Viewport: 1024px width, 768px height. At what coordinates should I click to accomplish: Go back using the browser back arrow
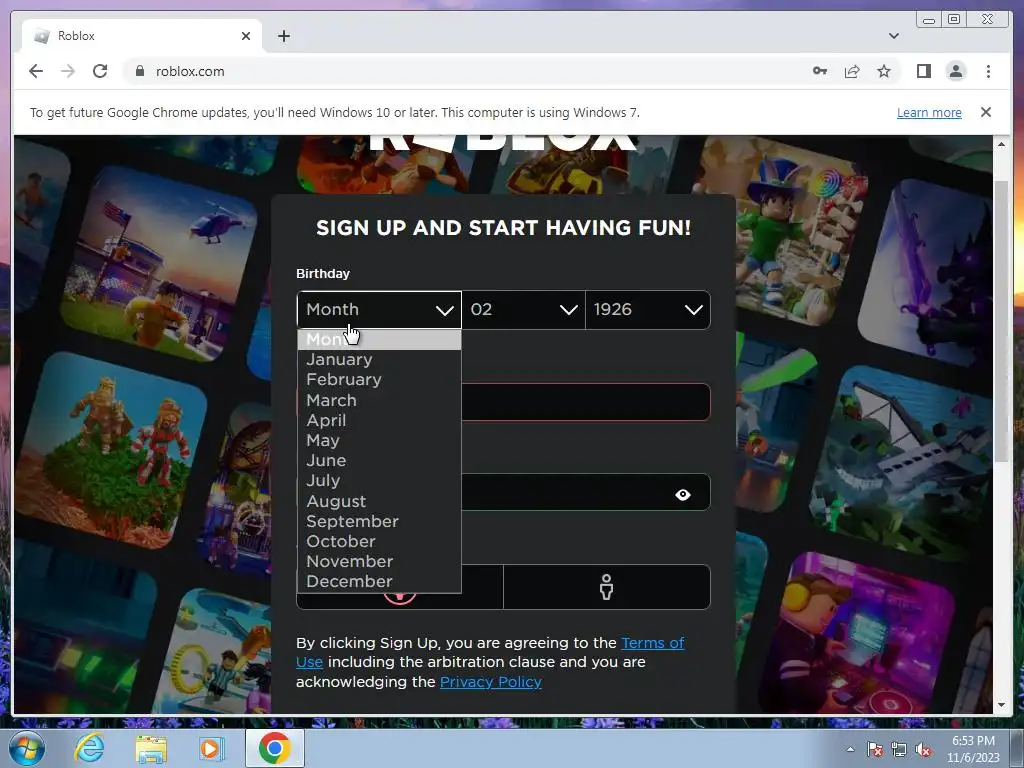(36, 71)
